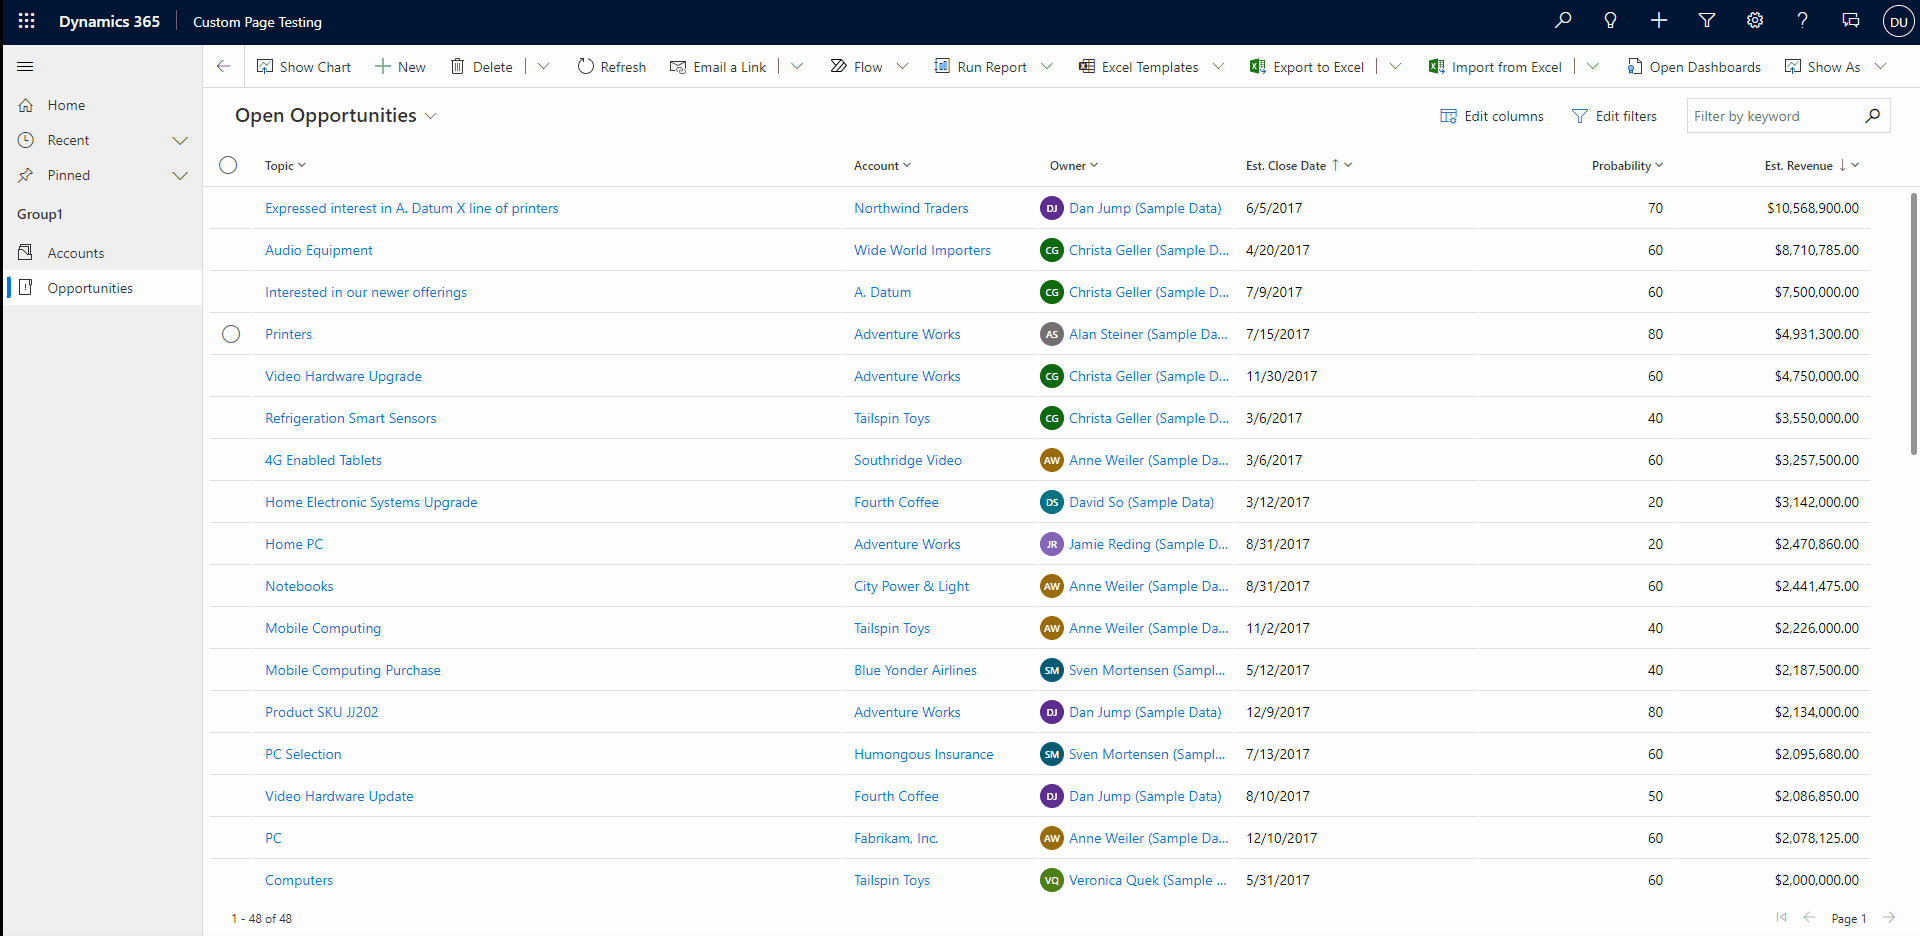Toggle the select-all rows circle in the header
Image resolution: width=1920 pixels, height=936 pixels.
(228, 165)
